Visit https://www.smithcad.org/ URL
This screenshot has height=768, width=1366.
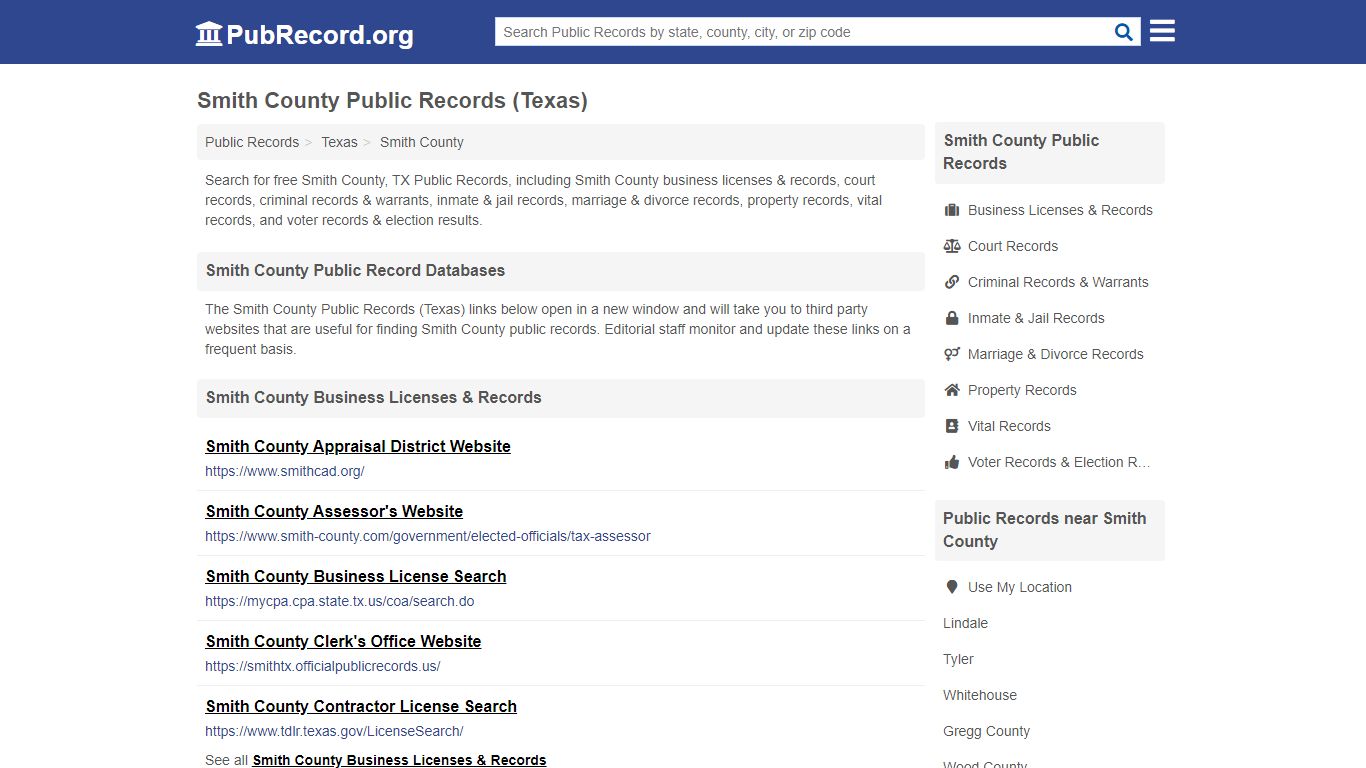(285, 471)
